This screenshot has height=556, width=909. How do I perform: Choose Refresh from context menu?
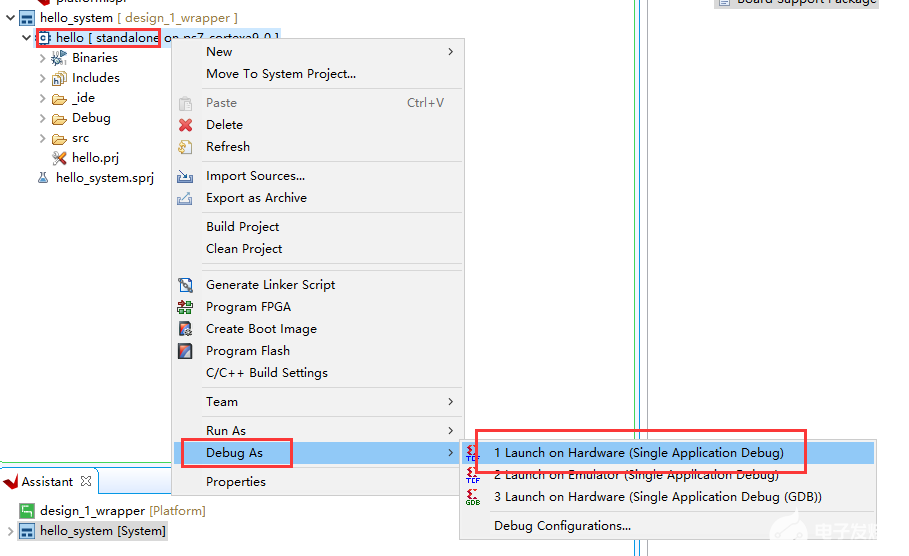tap(319, 147)
